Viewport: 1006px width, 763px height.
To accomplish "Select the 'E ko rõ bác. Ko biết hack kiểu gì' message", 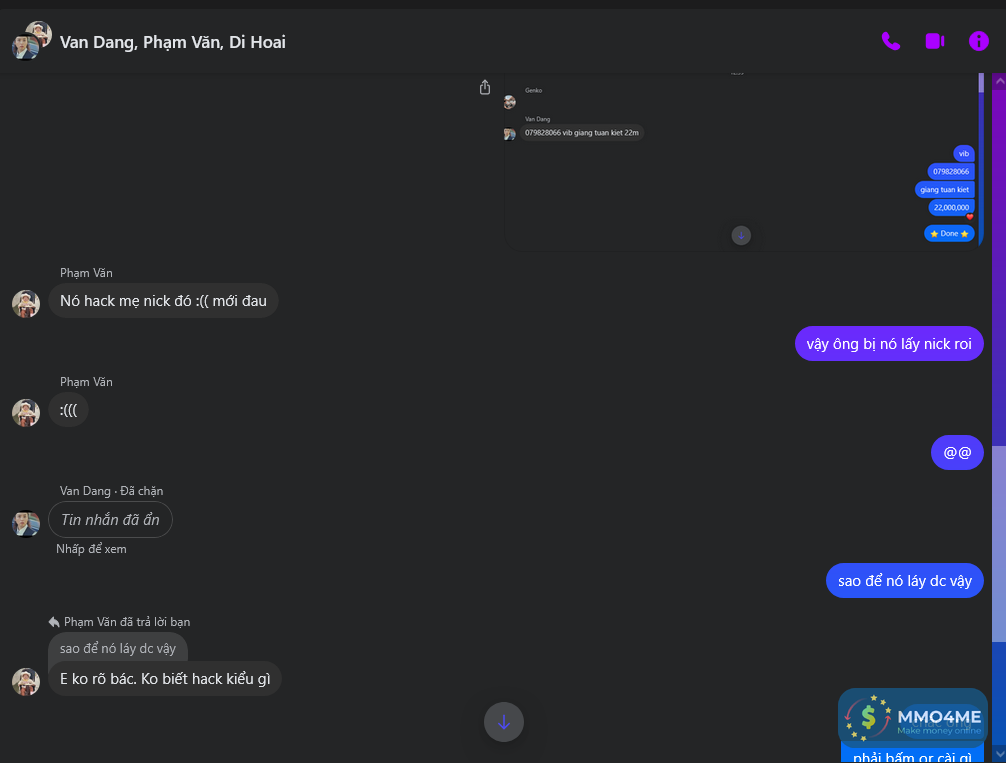I will point(165,679).
